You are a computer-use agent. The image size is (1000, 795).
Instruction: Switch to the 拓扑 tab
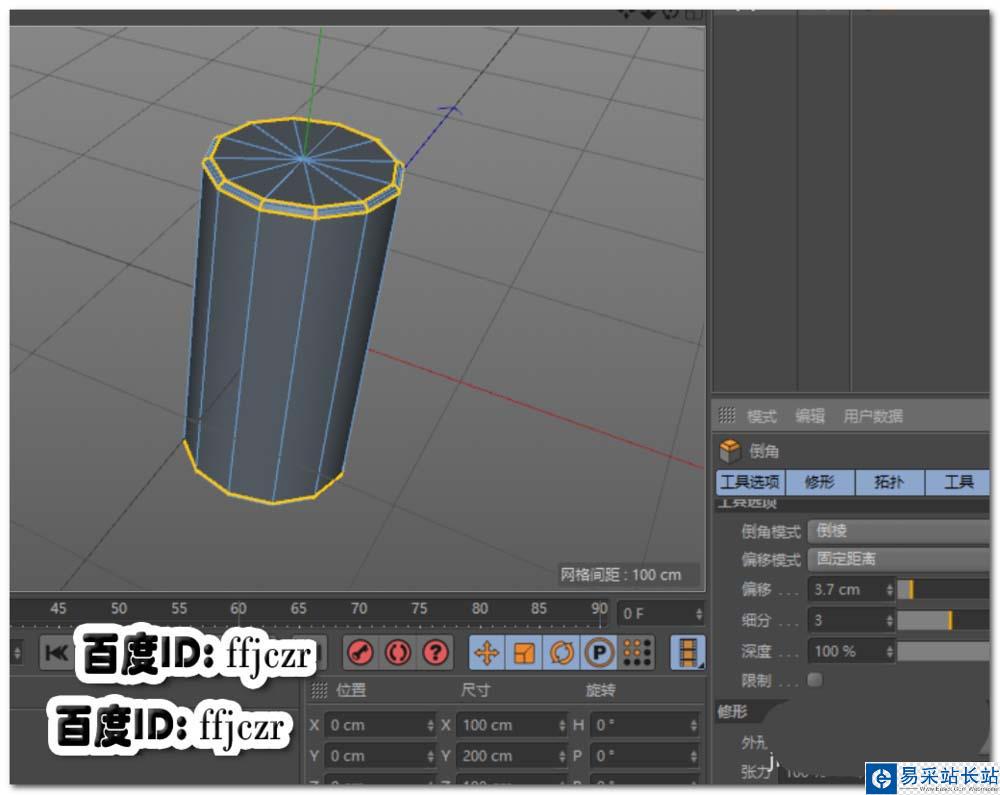pyautogui.click(x=889, y=482)
